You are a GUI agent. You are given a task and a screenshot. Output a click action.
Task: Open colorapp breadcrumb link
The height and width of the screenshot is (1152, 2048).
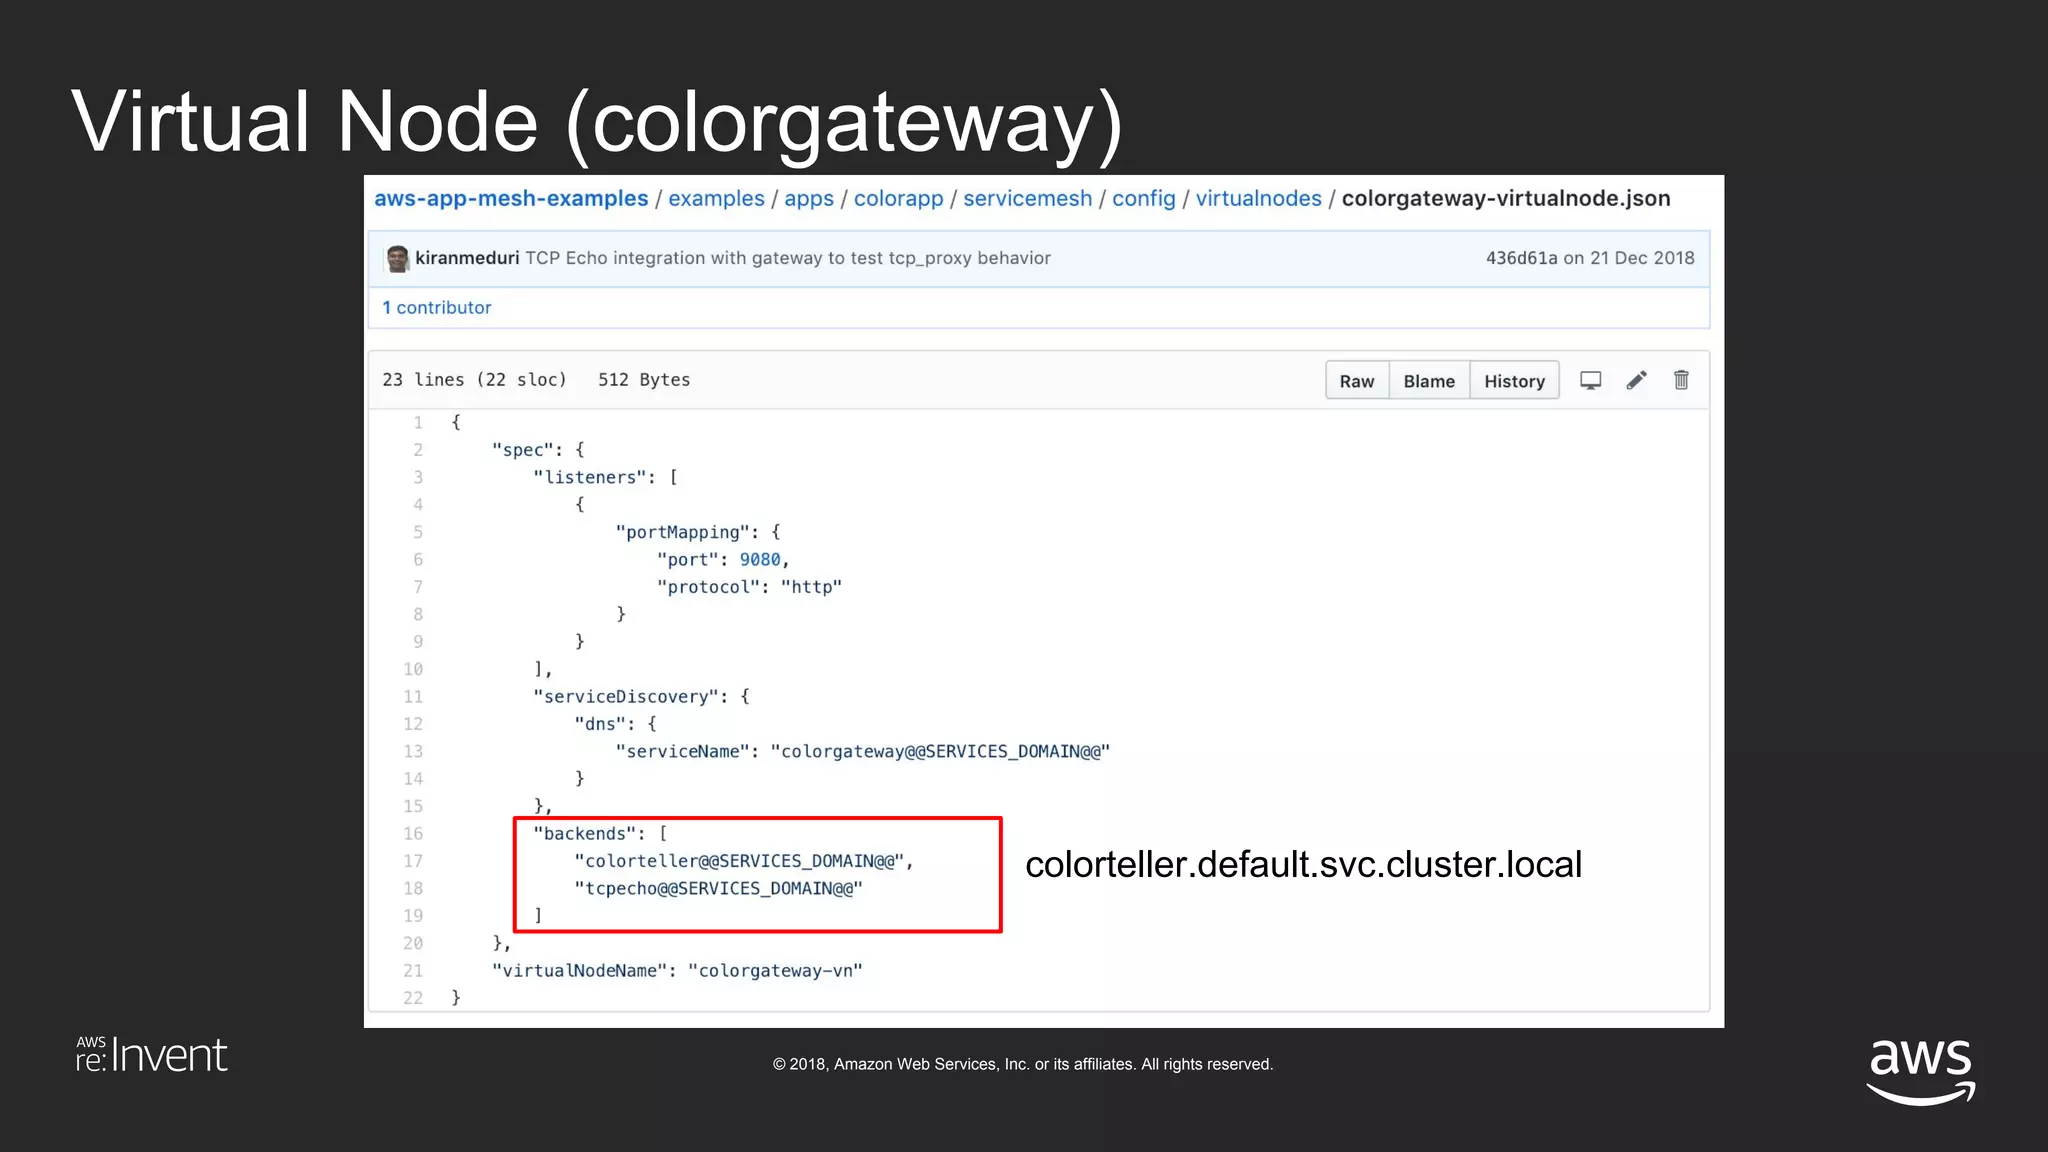[x=898, y=198]
